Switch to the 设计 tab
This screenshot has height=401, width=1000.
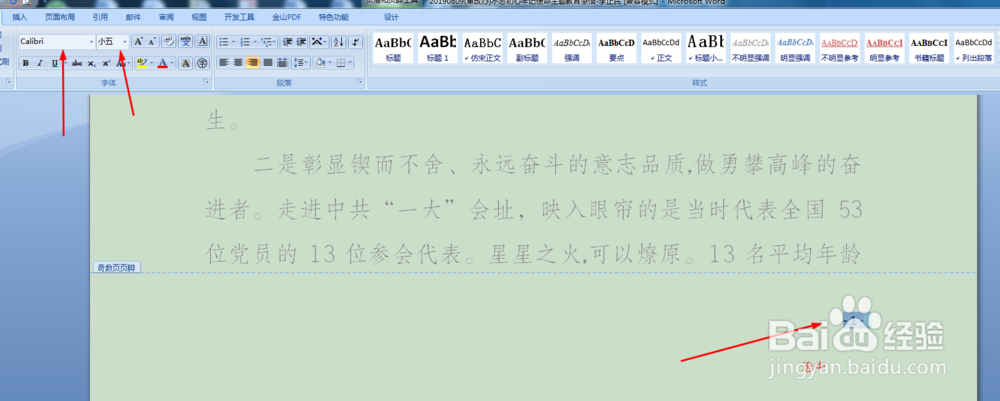pyautogui.click(x=391, y=17)
